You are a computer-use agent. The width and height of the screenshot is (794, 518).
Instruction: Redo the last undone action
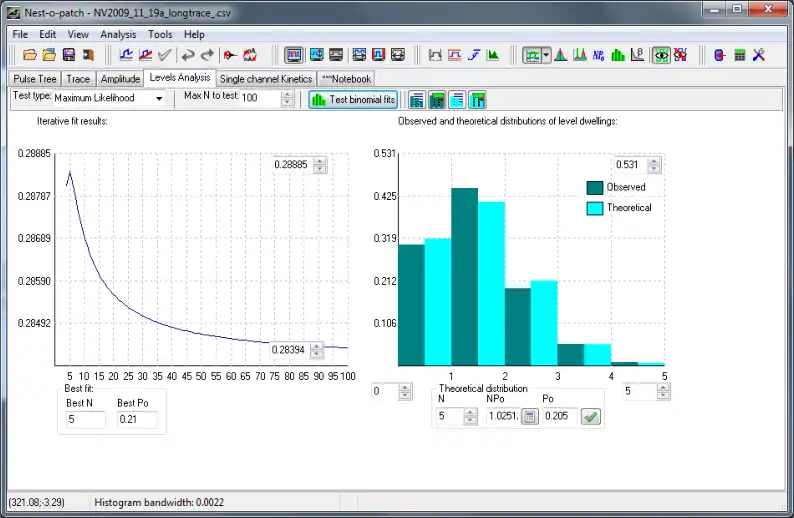208,55
